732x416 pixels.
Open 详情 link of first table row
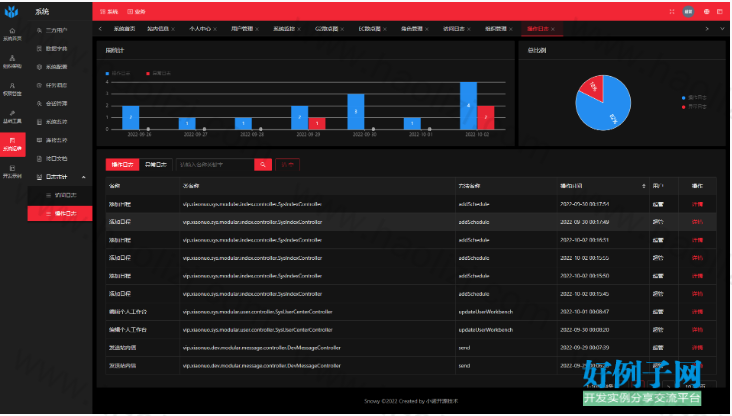point(697,204)
